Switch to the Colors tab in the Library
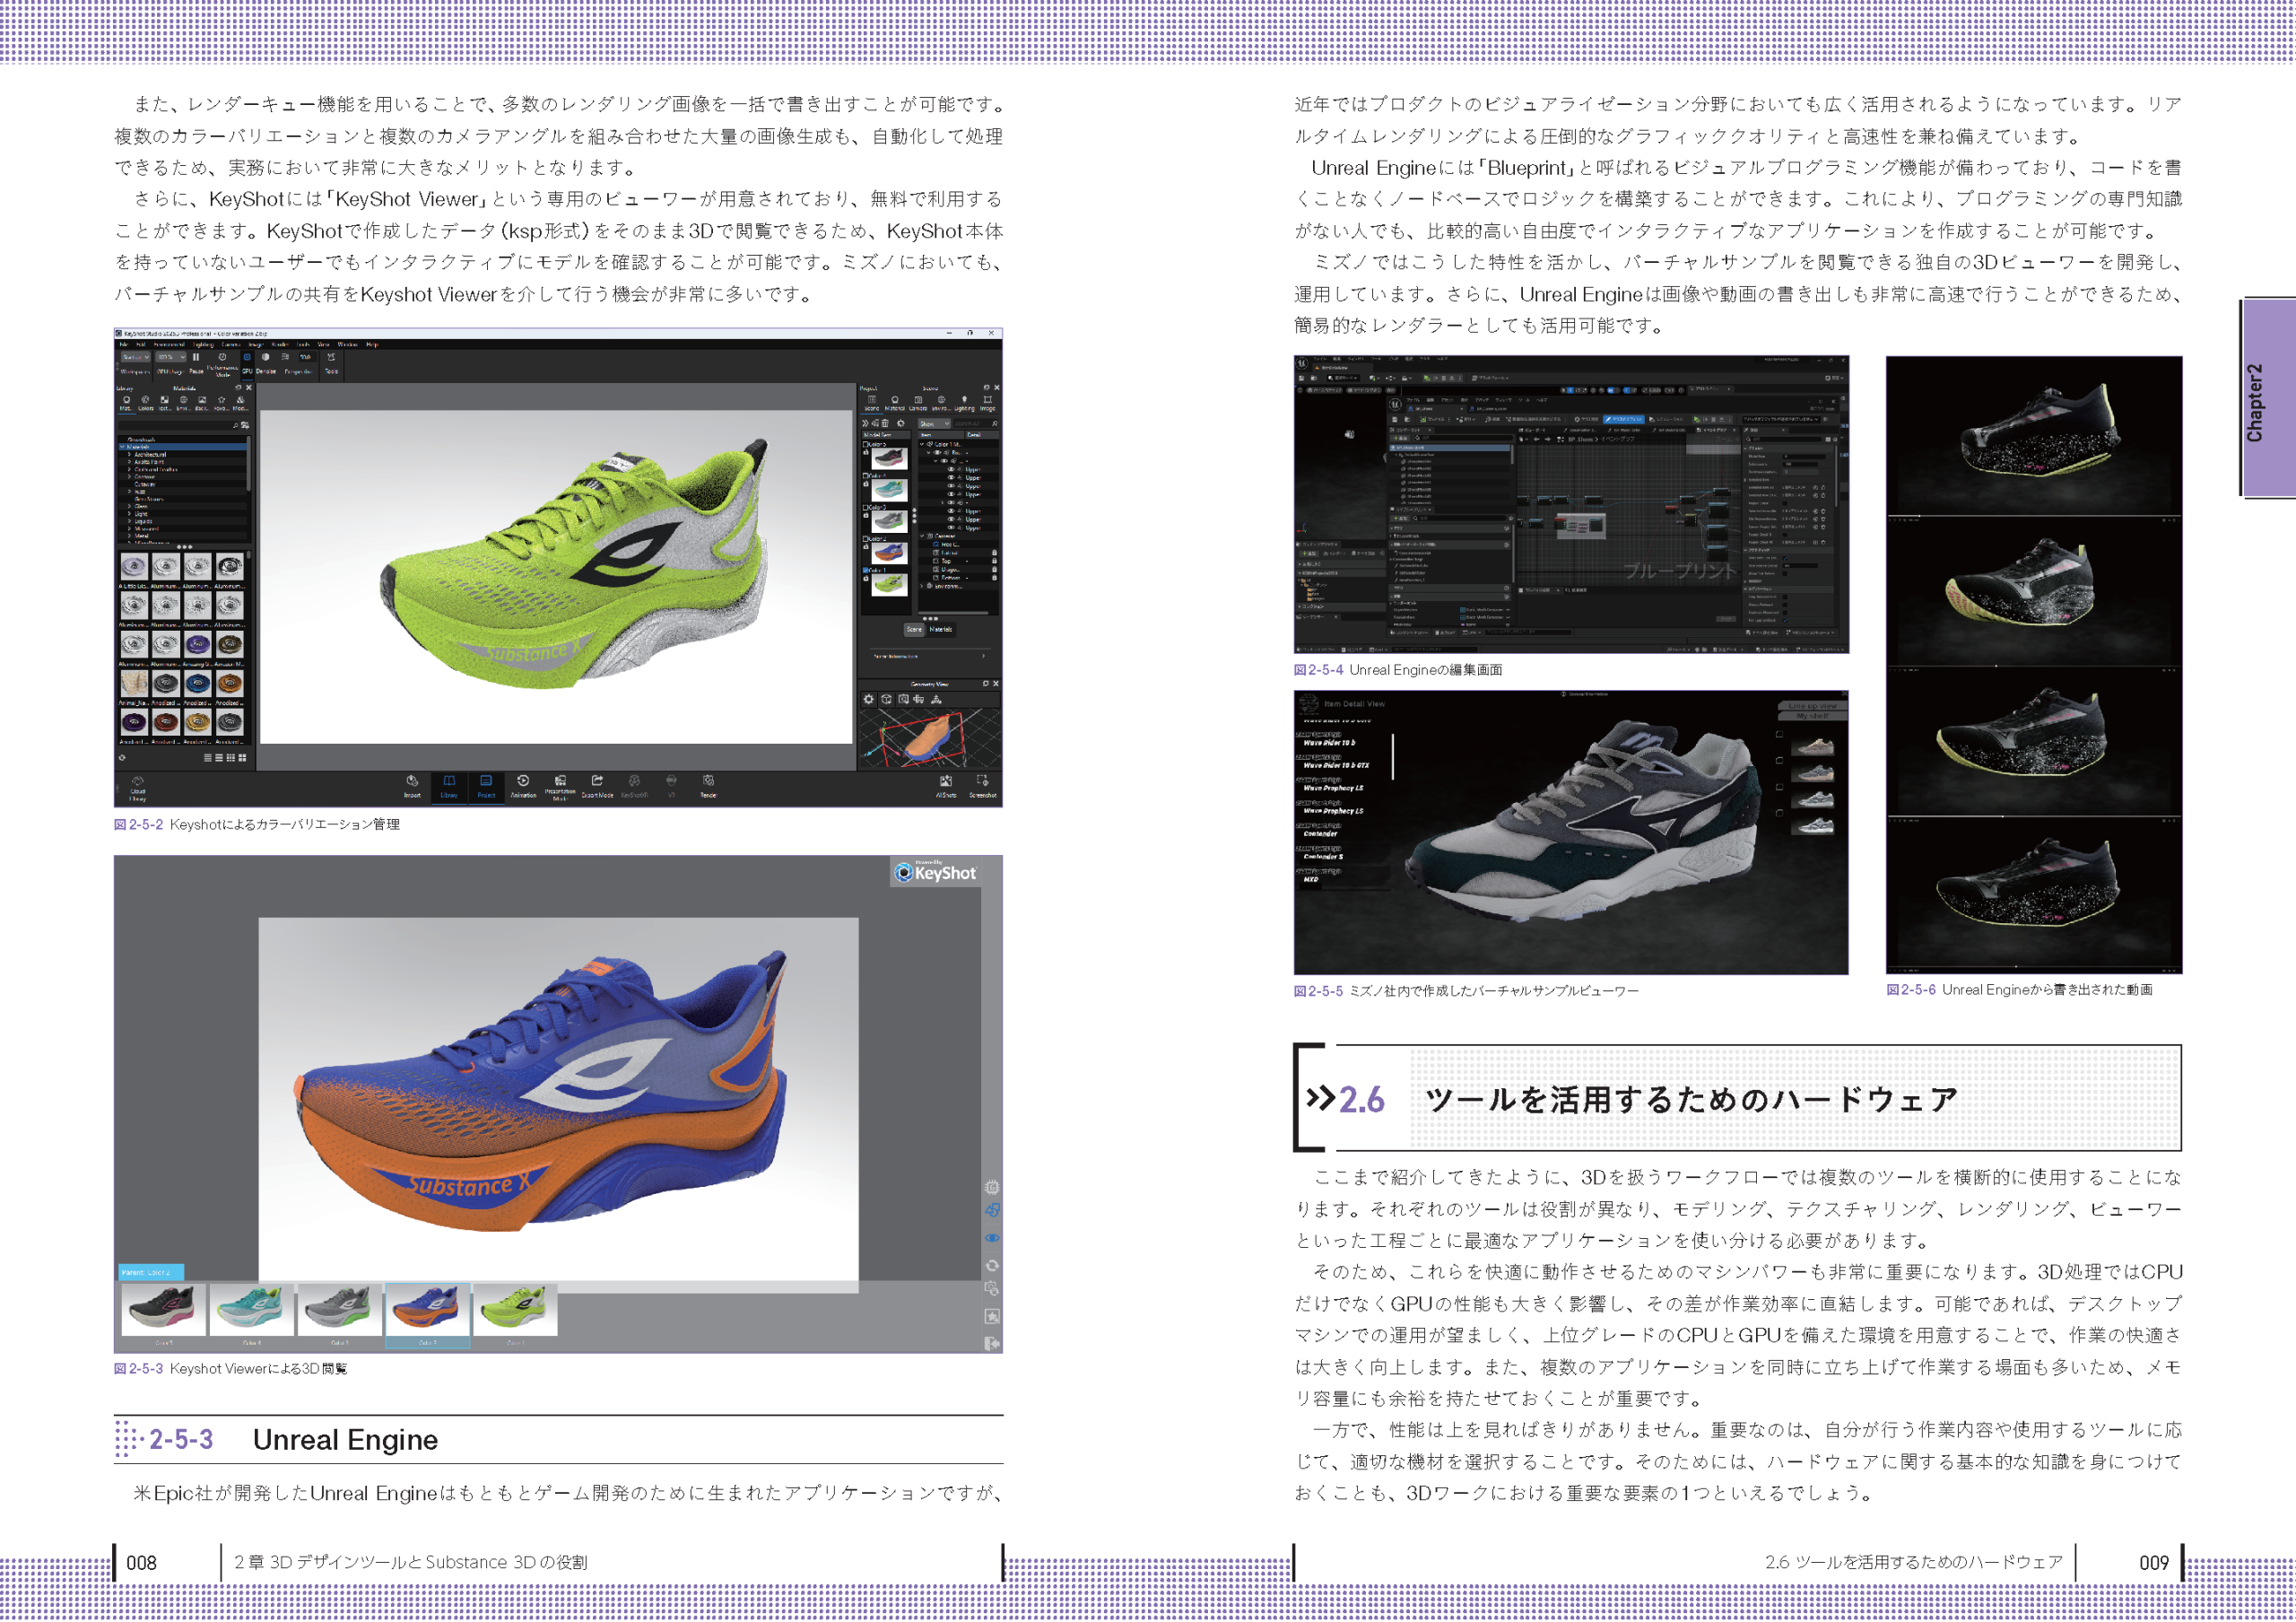The height and width of the screenshot is (1622, 2296). tap(145, 403)
